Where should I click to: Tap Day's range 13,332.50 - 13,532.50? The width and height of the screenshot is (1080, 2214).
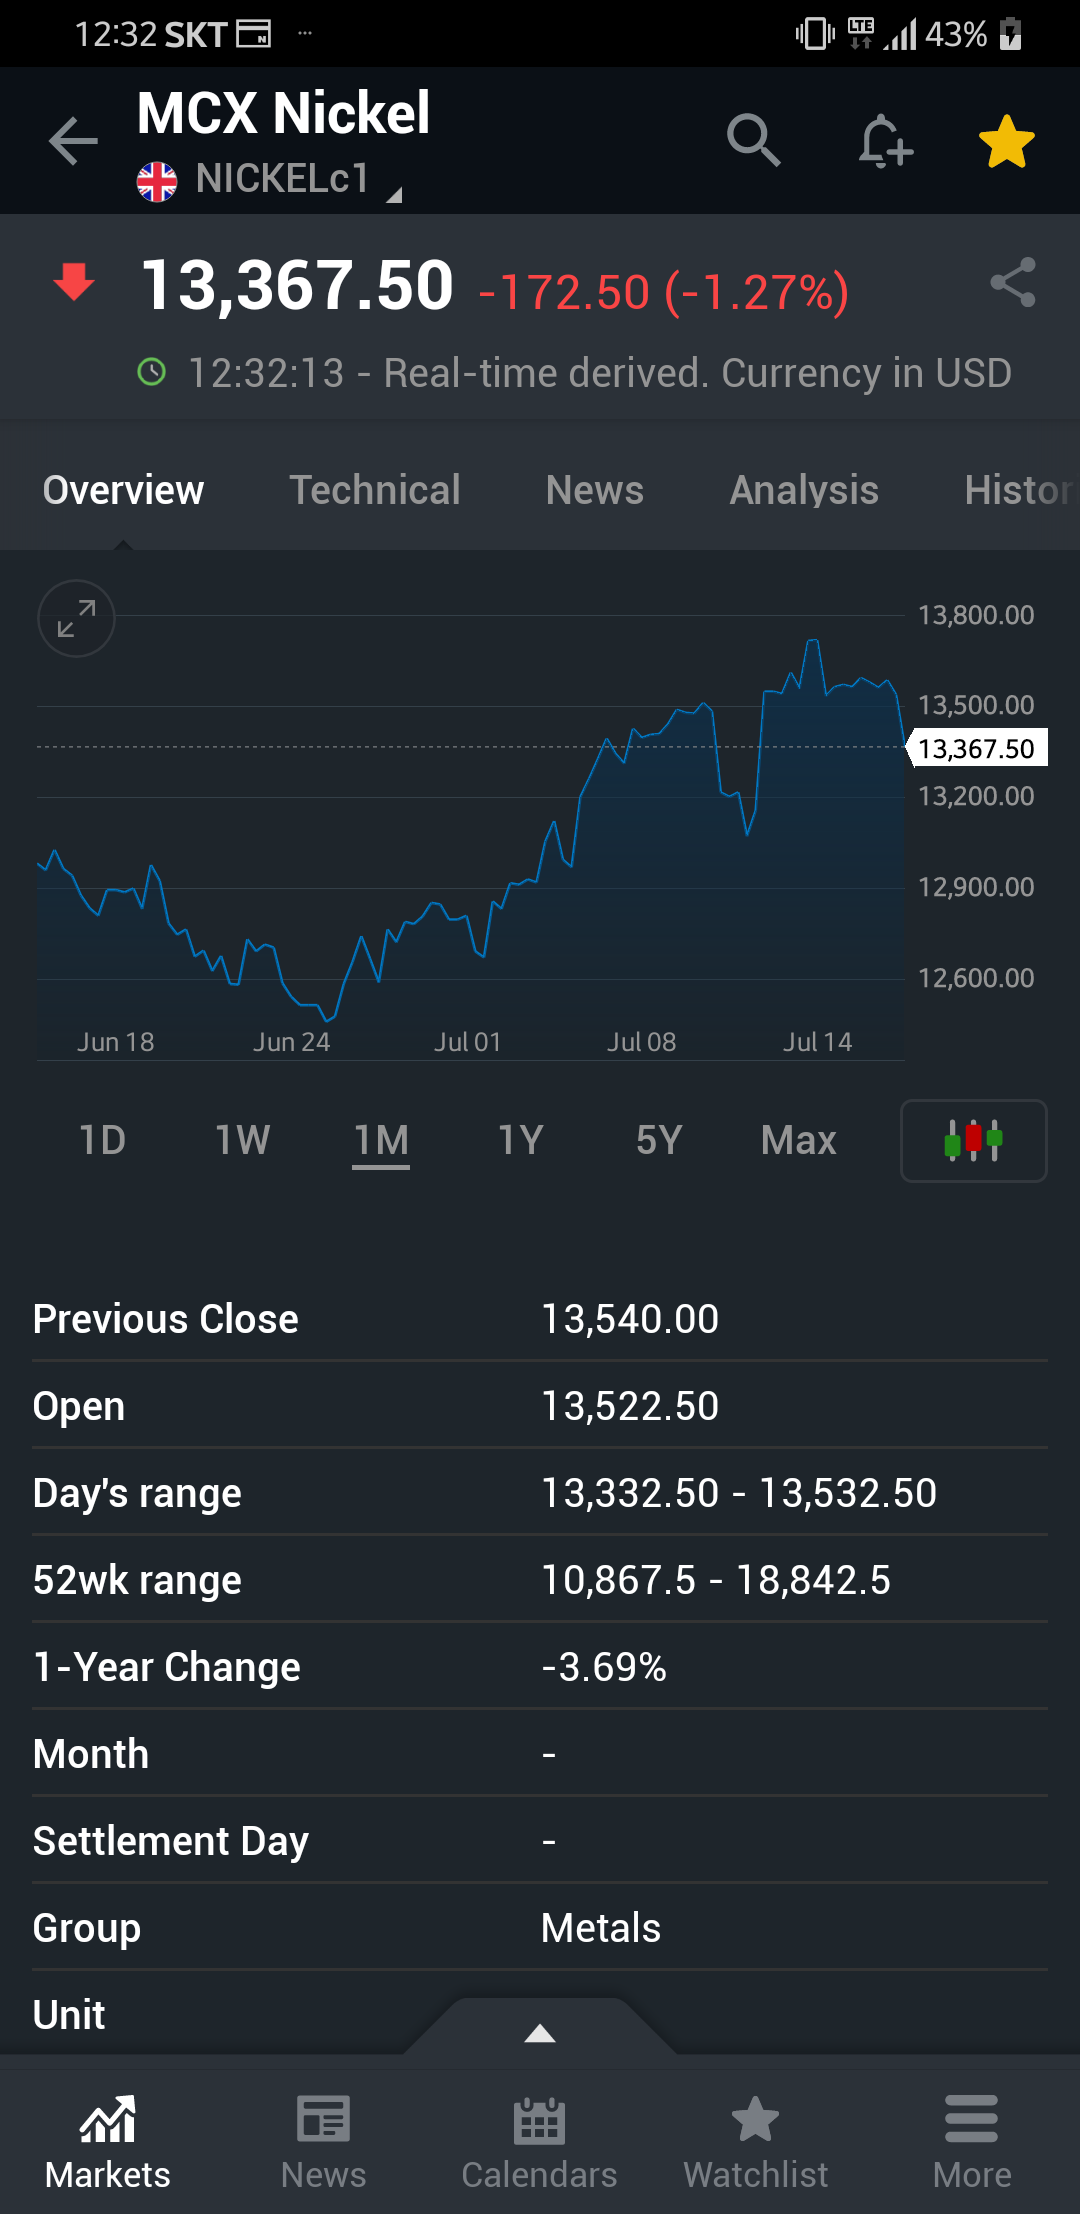(x=739, y=1493)
